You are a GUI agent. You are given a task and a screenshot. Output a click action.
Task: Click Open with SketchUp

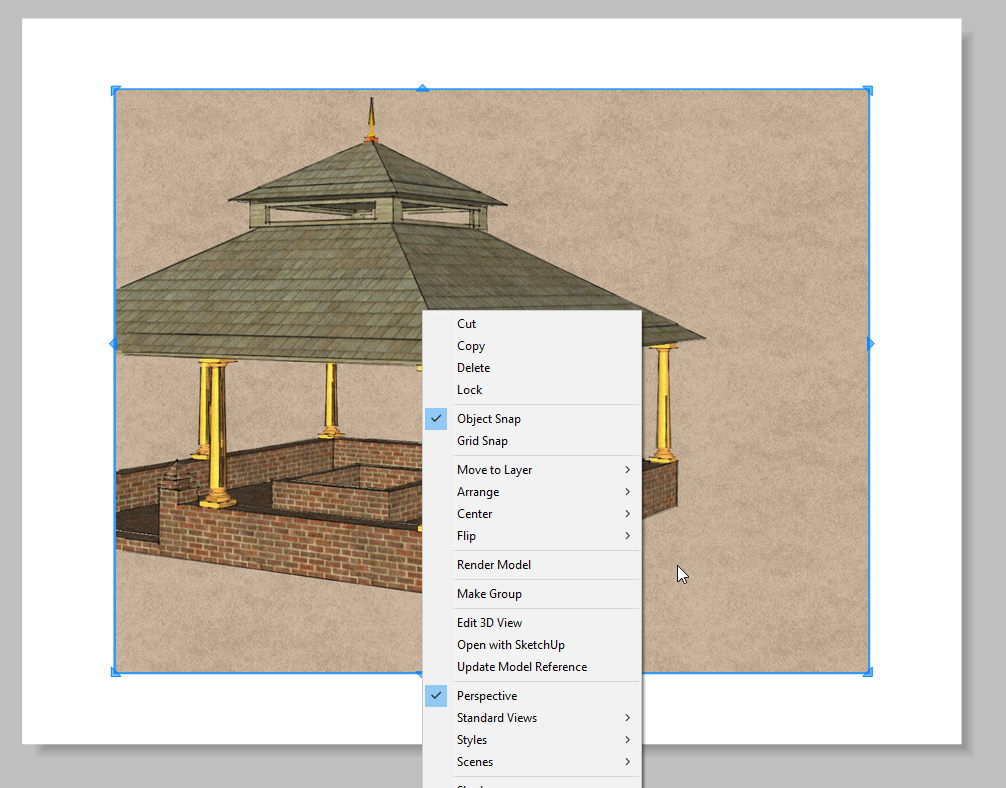[x=511, y=645]
